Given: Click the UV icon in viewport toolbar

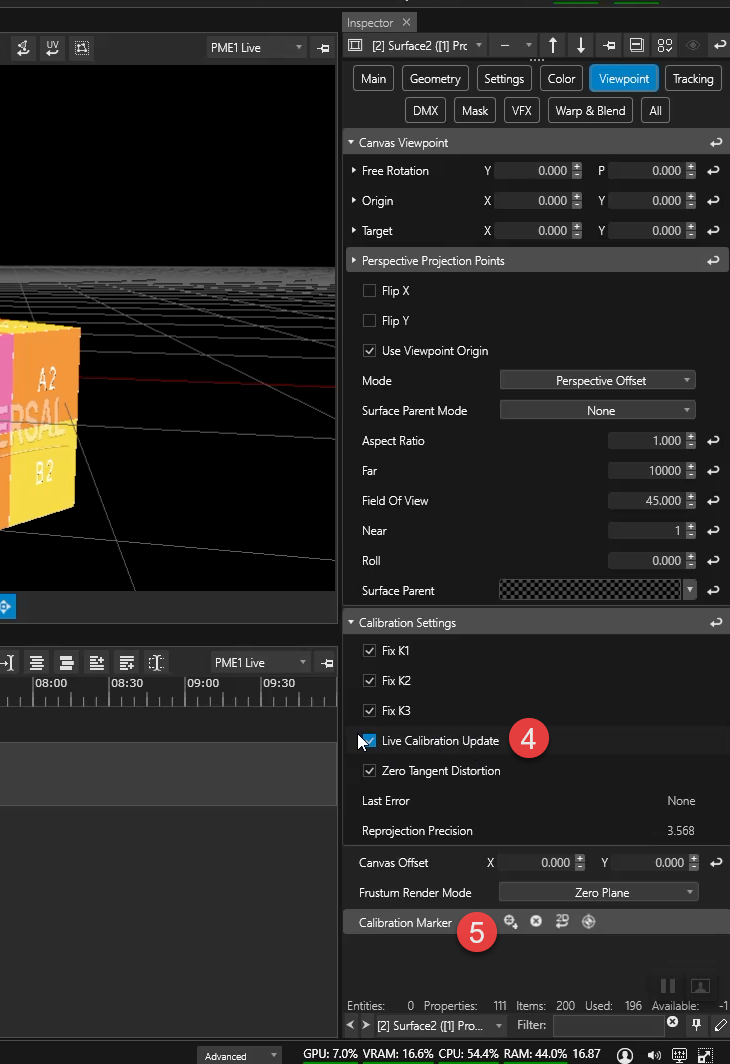Looking at the screenshot, I should tap(52, 47).
